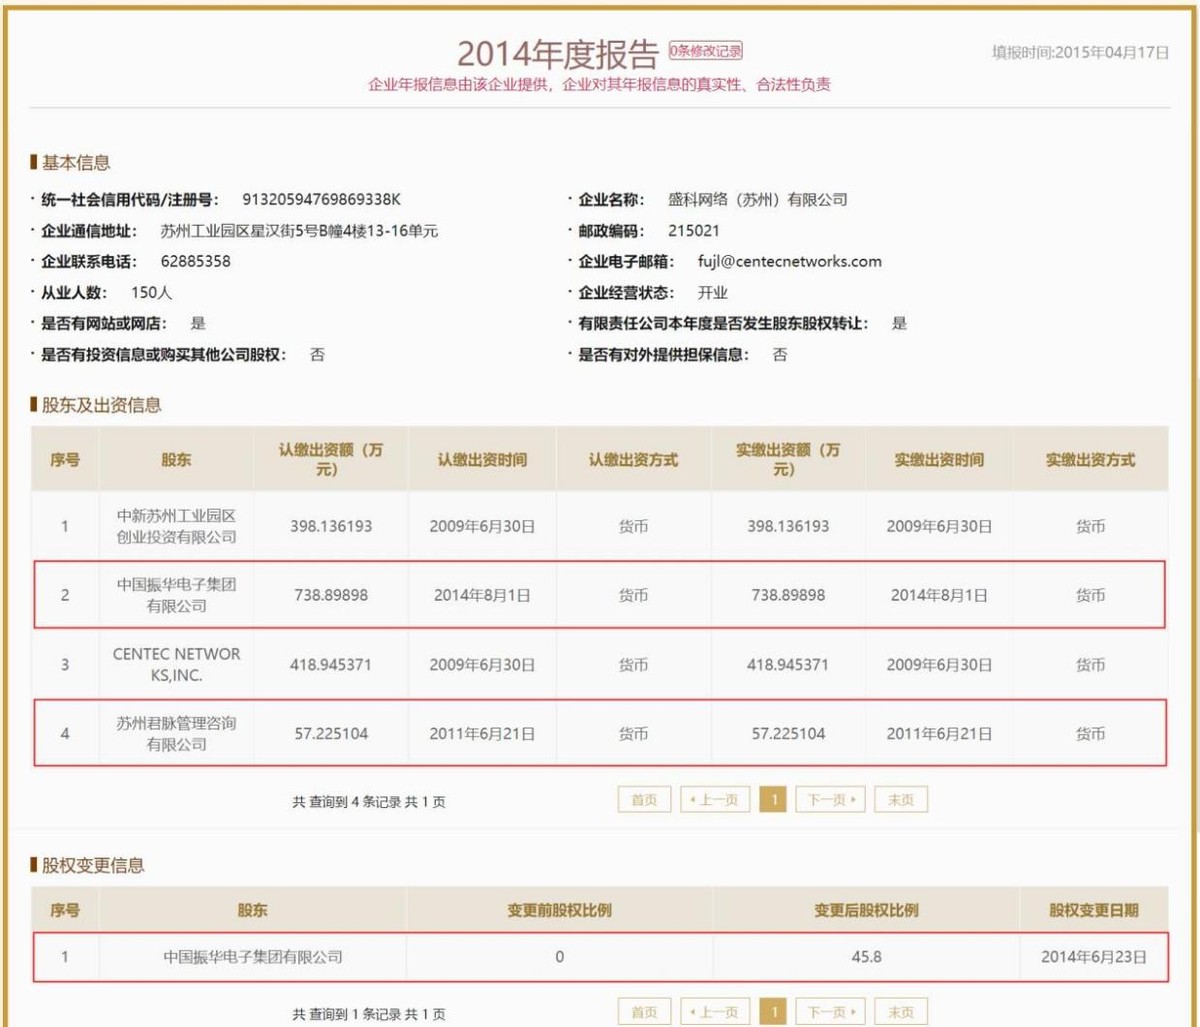Select the postal code 215021
Screen dimensions: 1200x1027
tap(694, 231)
